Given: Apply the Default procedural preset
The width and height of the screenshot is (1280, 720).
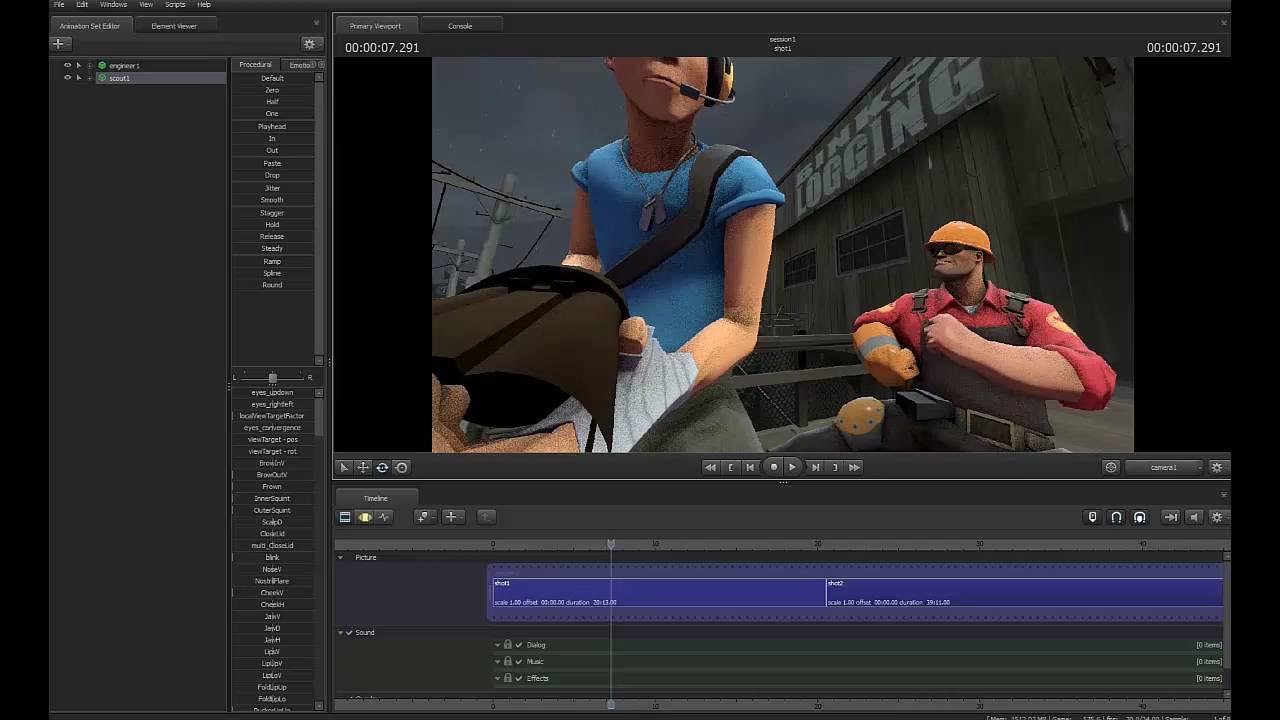Looking at the screenshot, I should click(x=272, y=78).
